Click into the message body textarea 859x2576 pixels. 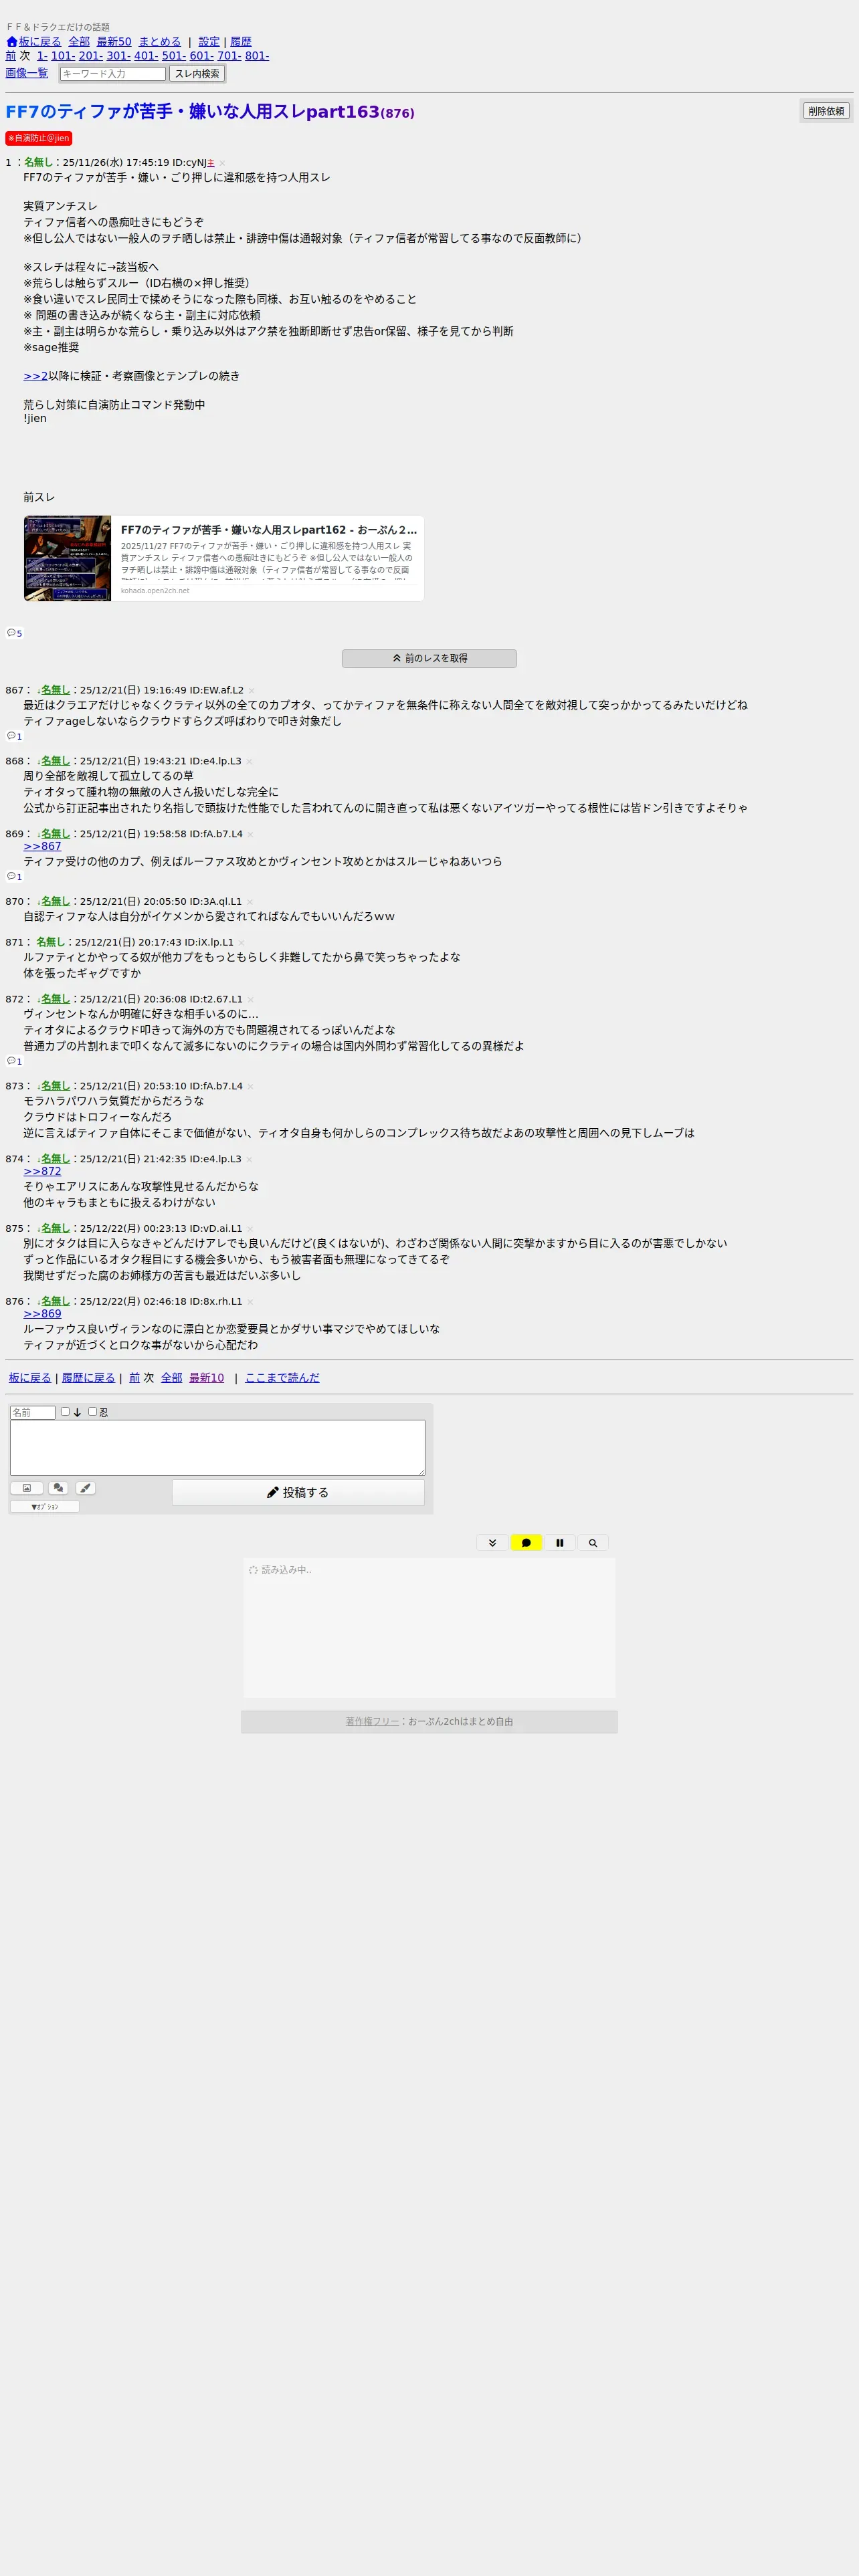(218, 1448)
